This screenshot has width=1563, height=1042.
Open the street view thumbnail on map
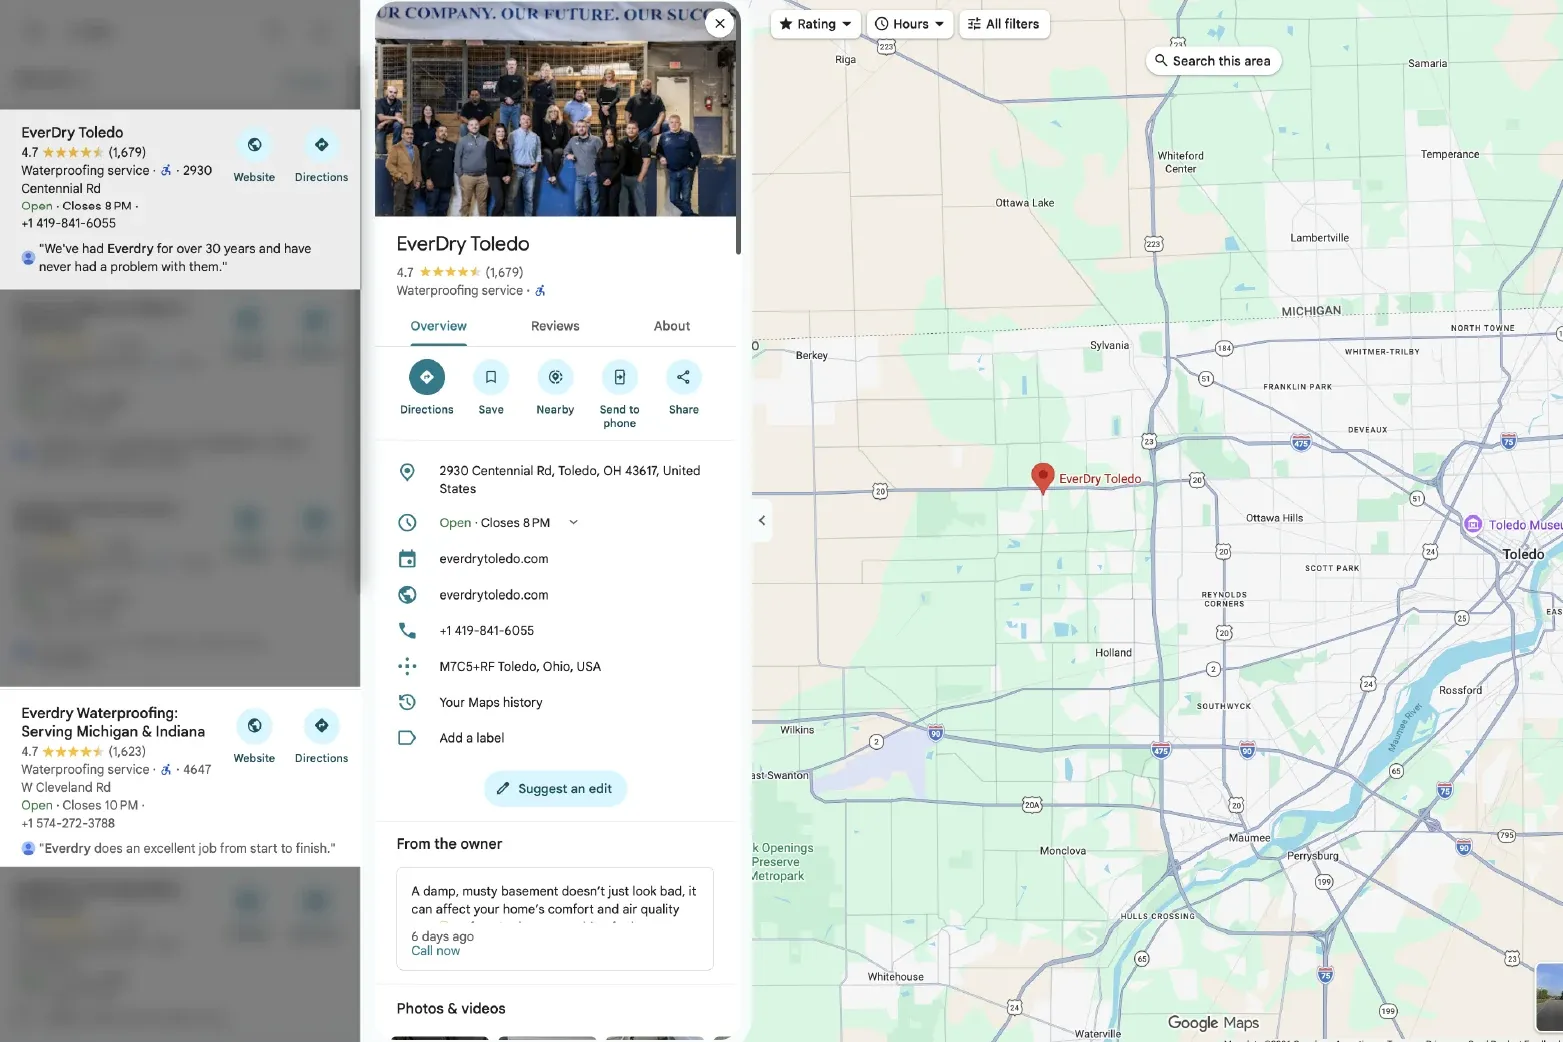[1549, 996]
